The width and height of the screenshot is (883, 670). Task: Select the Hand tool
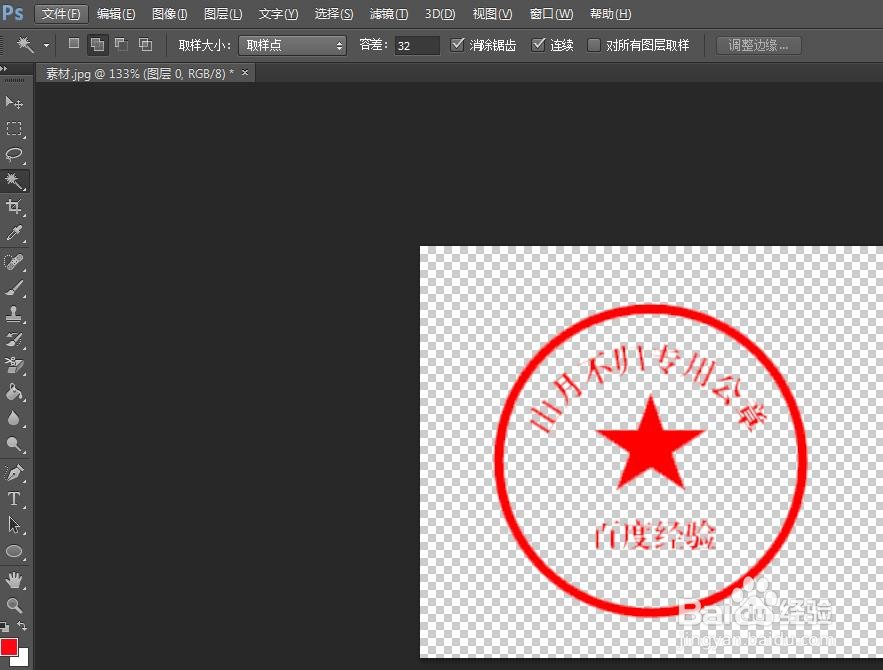(14, 579)
